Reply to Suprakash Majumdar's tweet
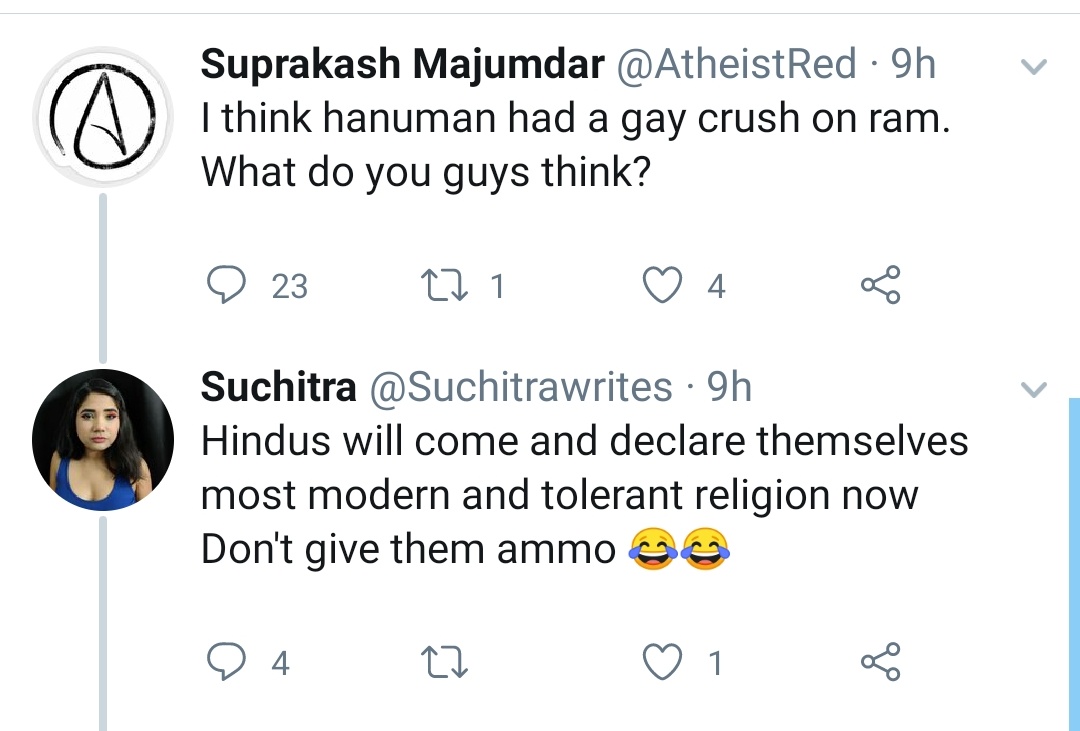 click(226, 287)
